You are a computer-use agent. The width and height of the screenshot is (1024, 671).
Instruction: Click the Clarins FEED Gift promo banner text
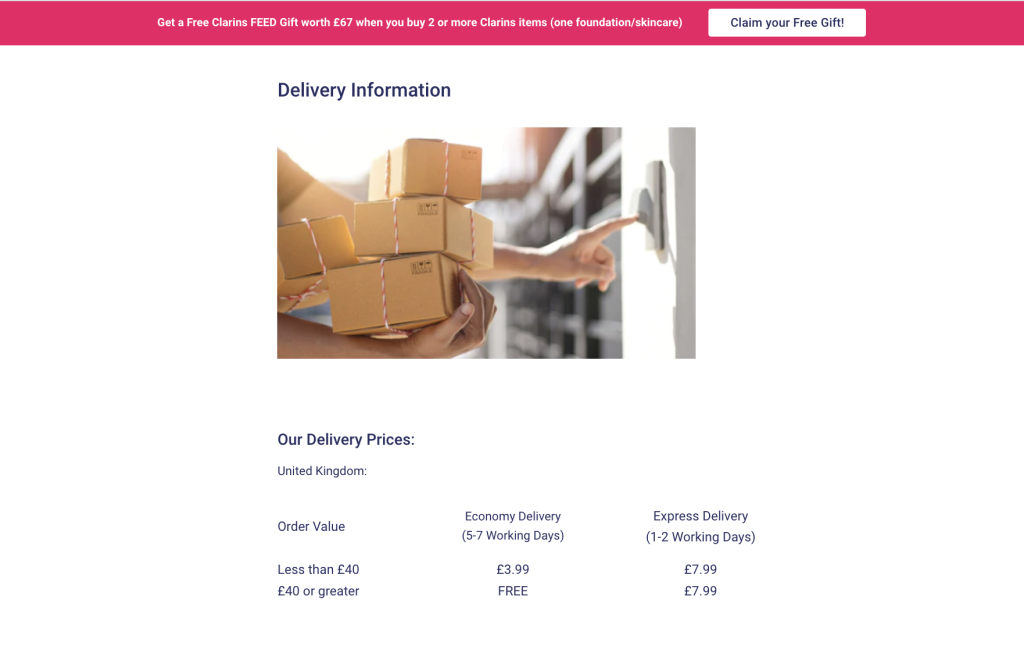click(419, 23)
